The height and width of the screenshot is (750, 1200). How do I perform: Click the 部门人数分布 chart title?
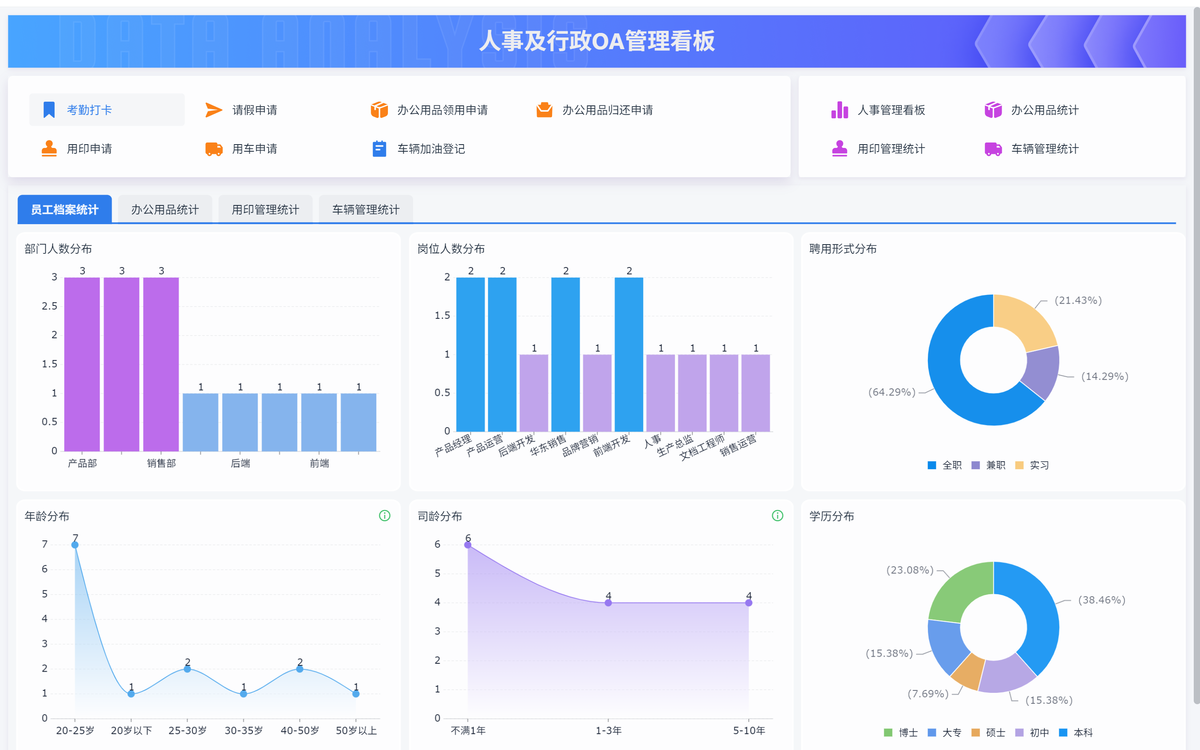(58, 249)
